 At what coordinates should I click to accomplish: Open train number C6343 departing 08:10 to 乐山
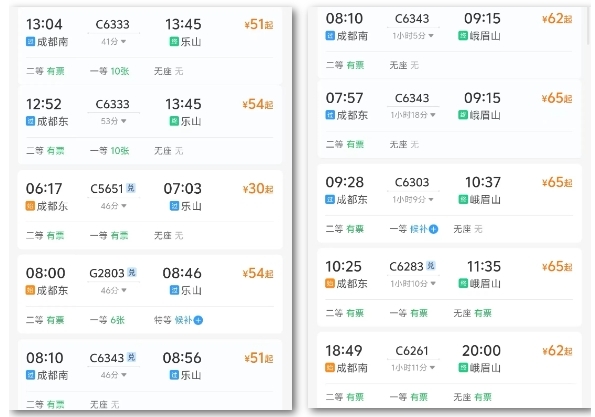point(107,357)
